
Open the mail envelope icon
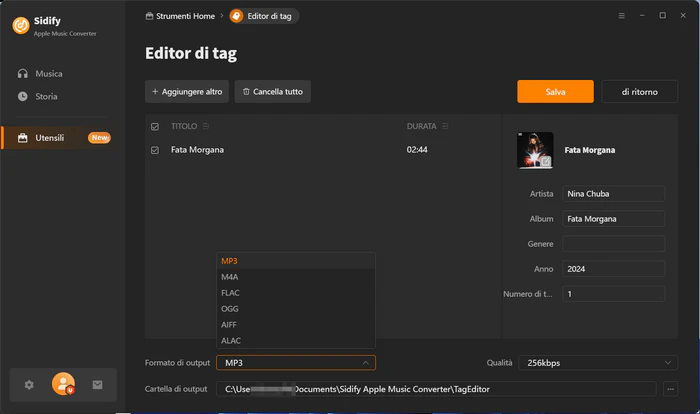click(x=97, y=385)
